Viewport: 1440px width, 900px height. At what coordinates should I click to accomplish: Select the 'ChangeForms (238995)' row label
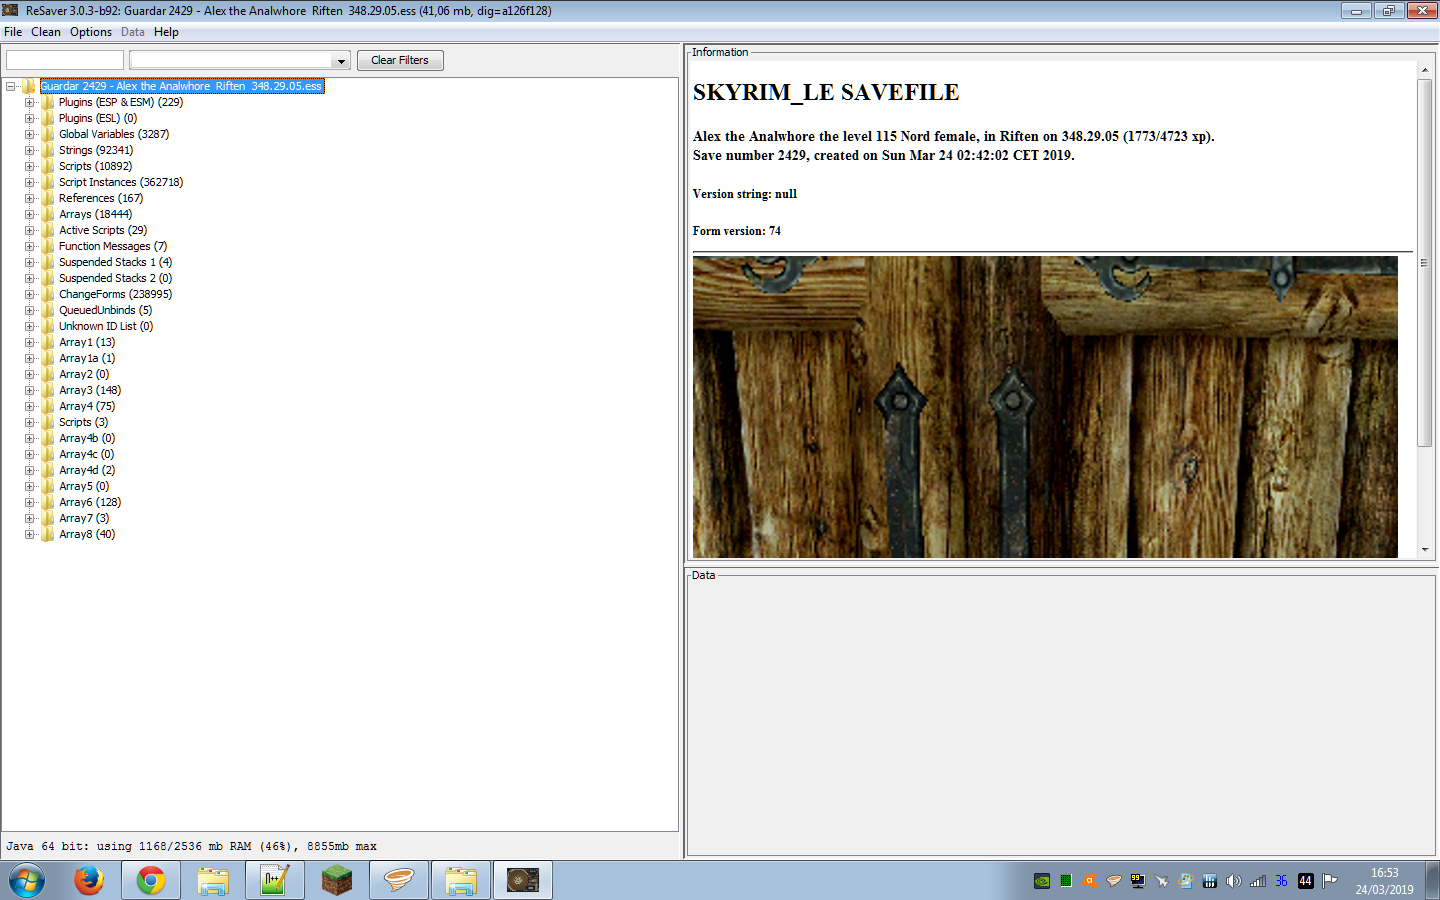(x=115, y=294)
